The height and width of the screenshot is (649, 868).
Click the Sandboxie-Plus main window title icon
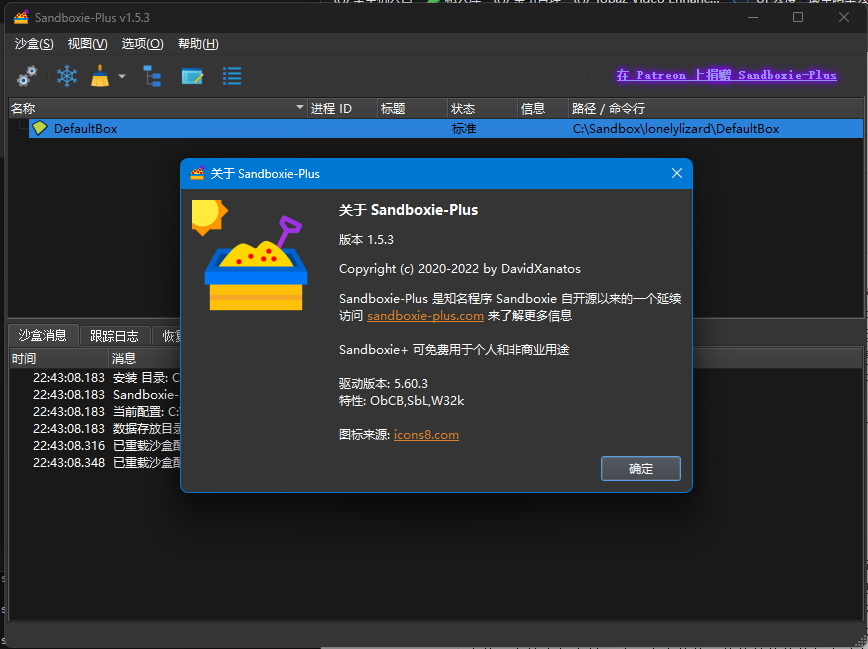pos(21,17)
